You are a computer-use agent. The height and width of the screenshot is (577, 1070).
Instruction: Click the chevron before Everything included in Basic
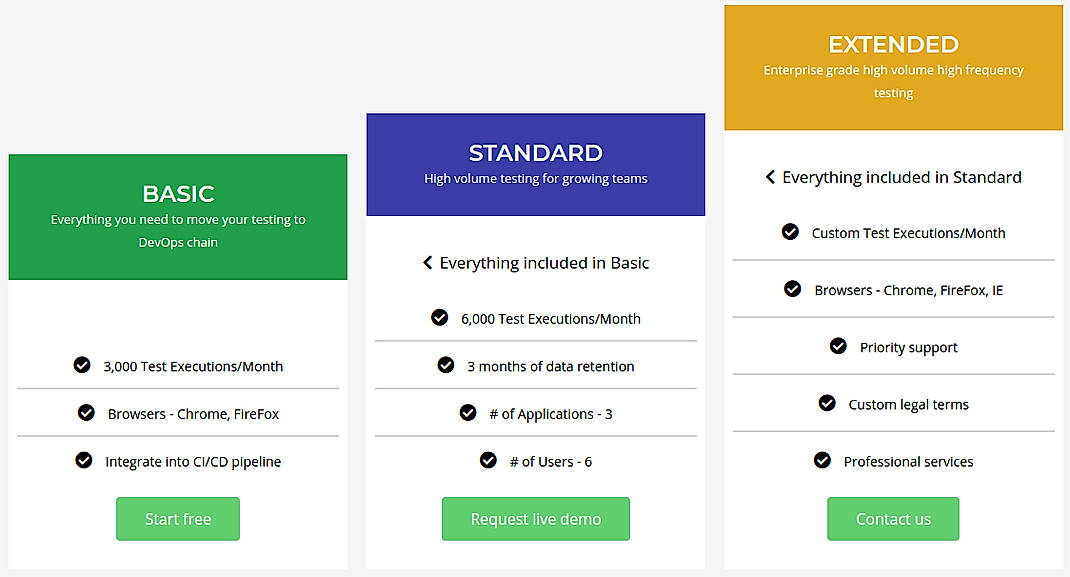pyautogui.click(x=428, y=263)
